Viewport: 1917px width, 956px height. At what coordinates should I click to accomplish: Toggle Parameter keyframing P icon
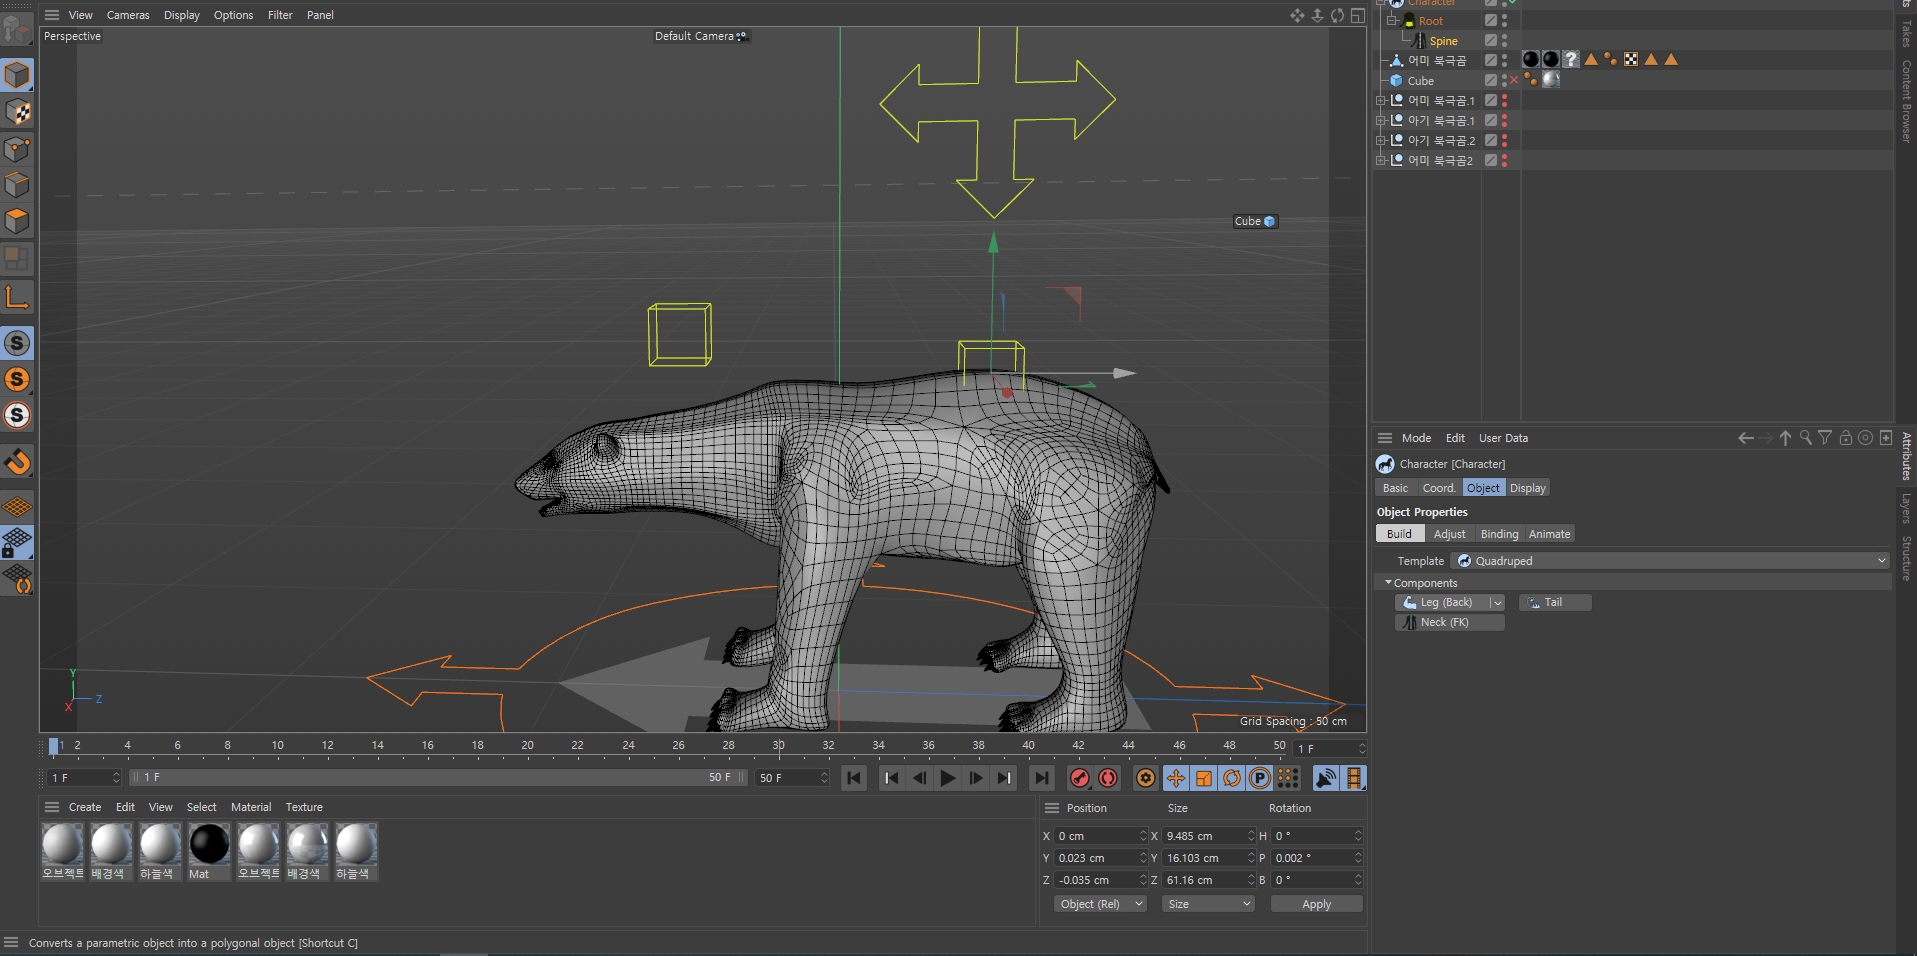click(1260, 778)
